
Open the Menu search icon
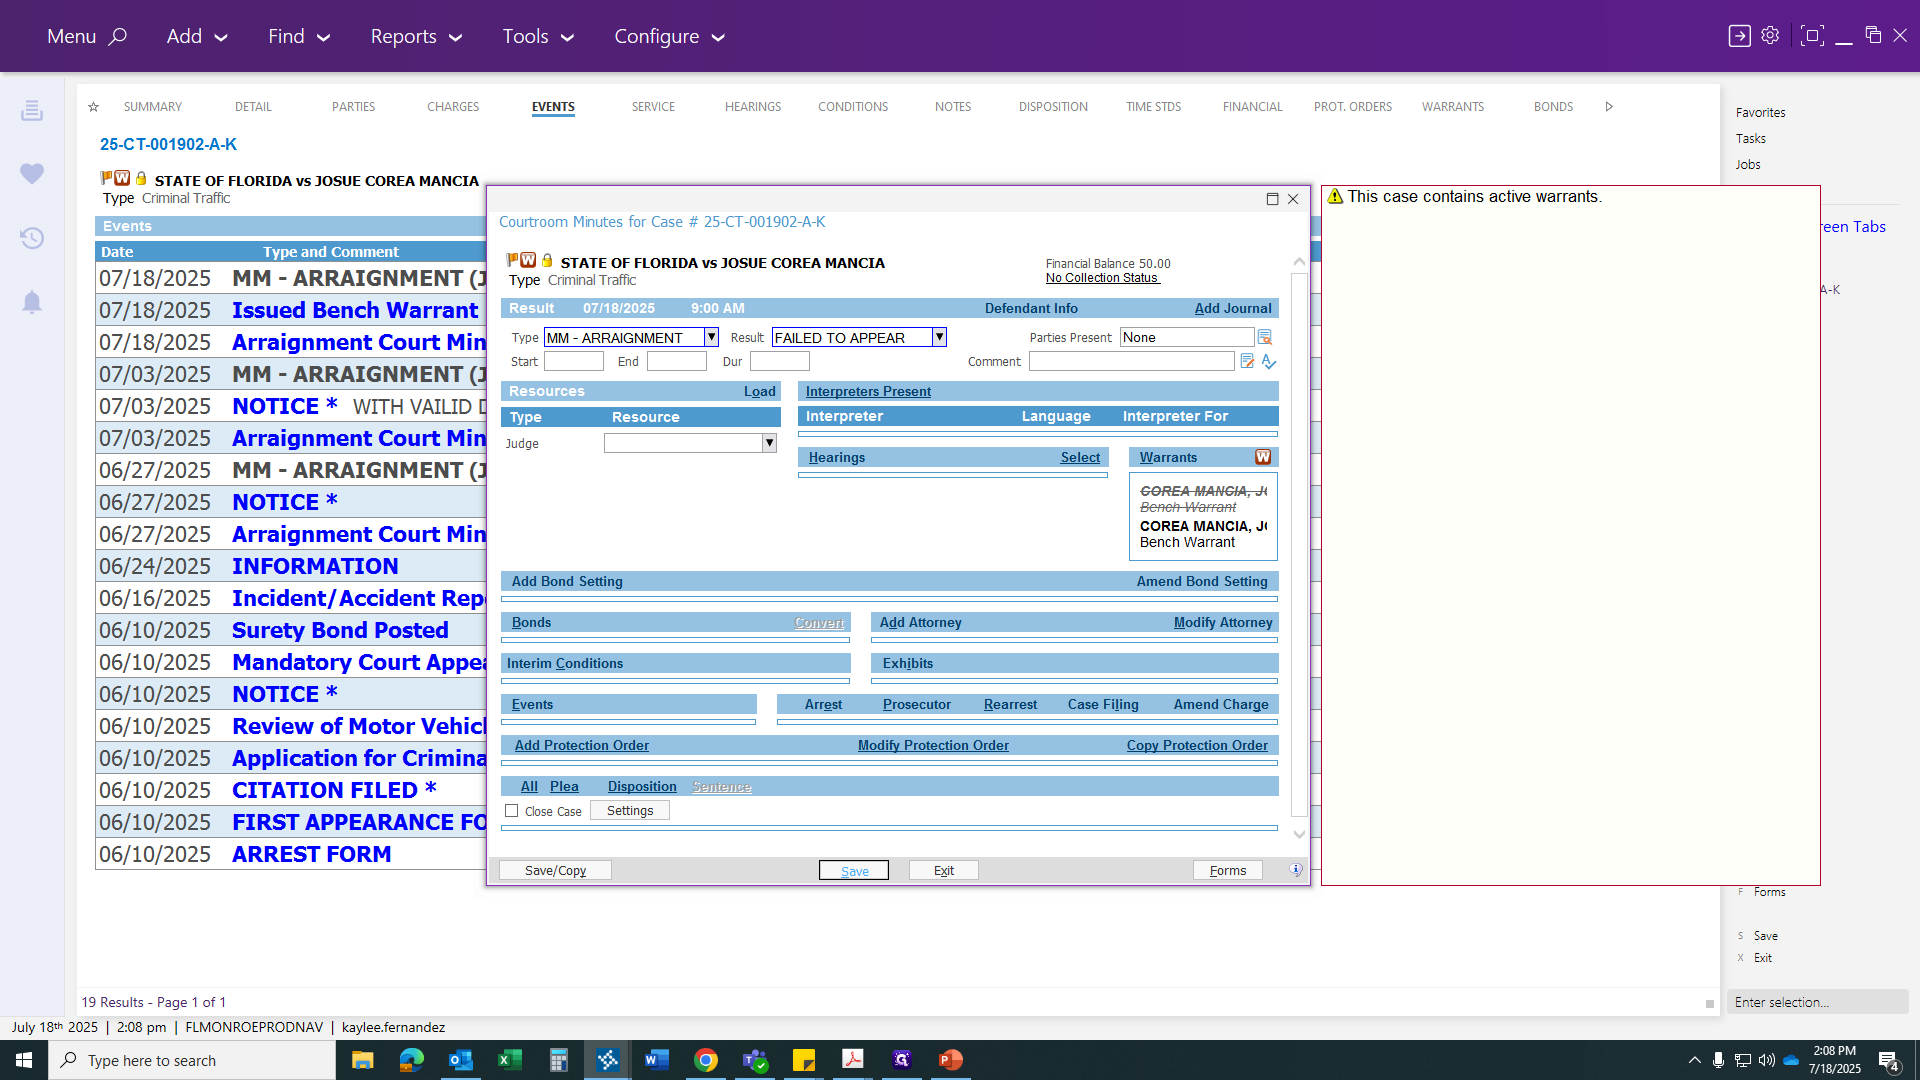coord(117,36)
